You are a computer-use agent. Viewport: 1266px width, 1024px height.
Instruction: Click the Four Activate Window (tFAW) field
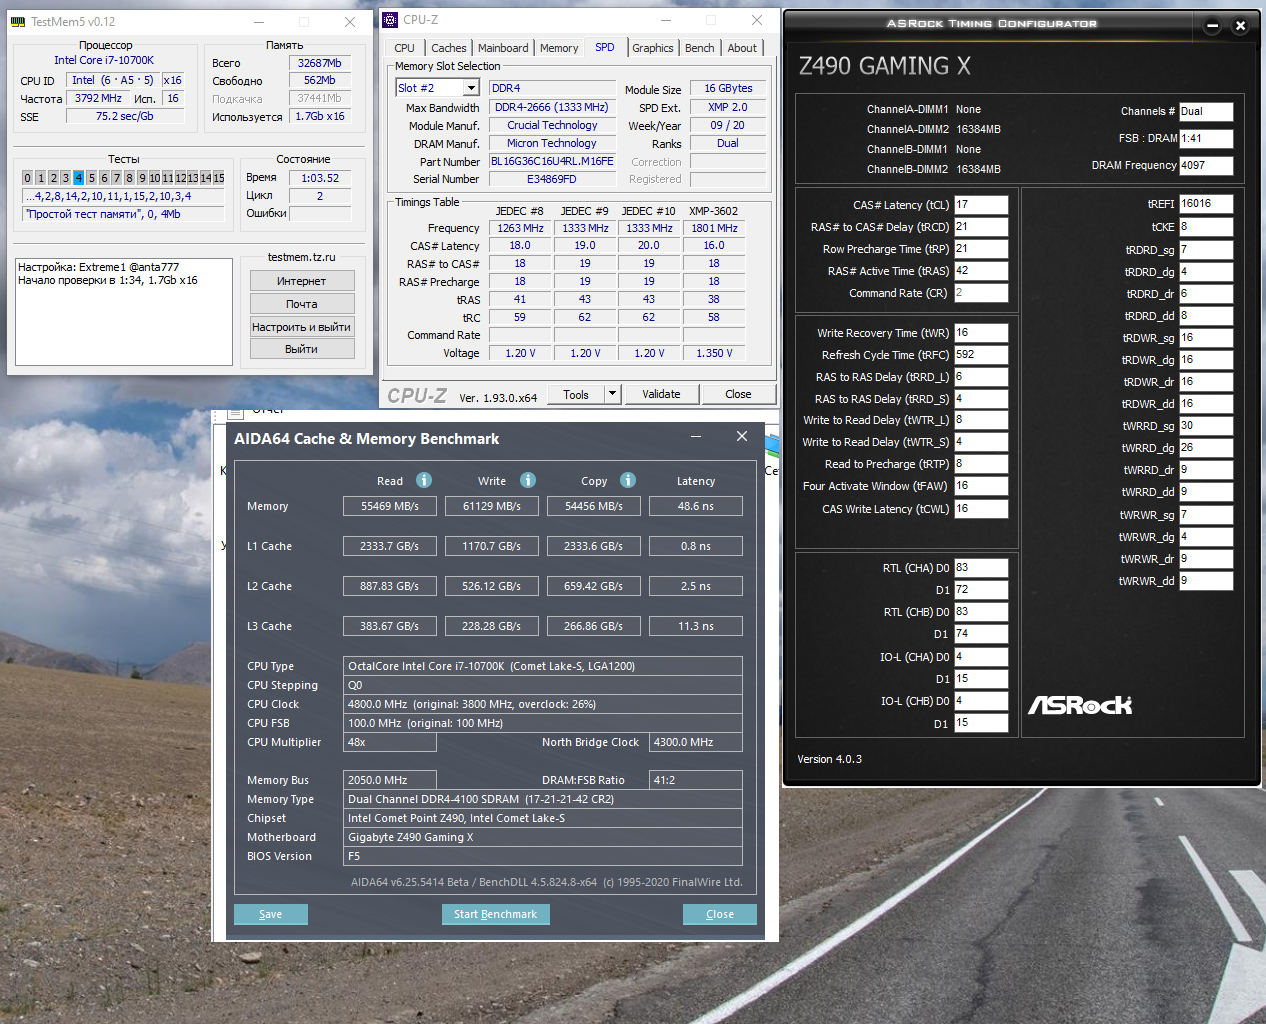tap(981, 486)
